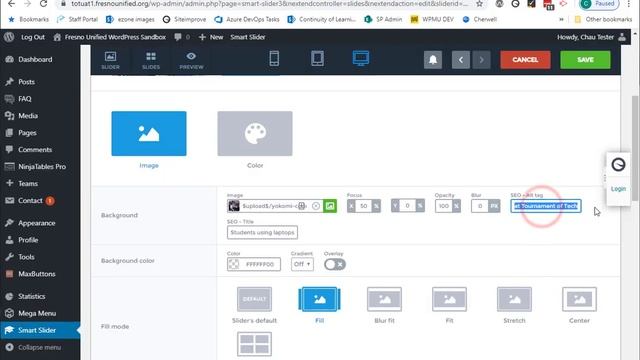Go to previous slide arrow
The image size is (640, 360).
tap(461, 60)
